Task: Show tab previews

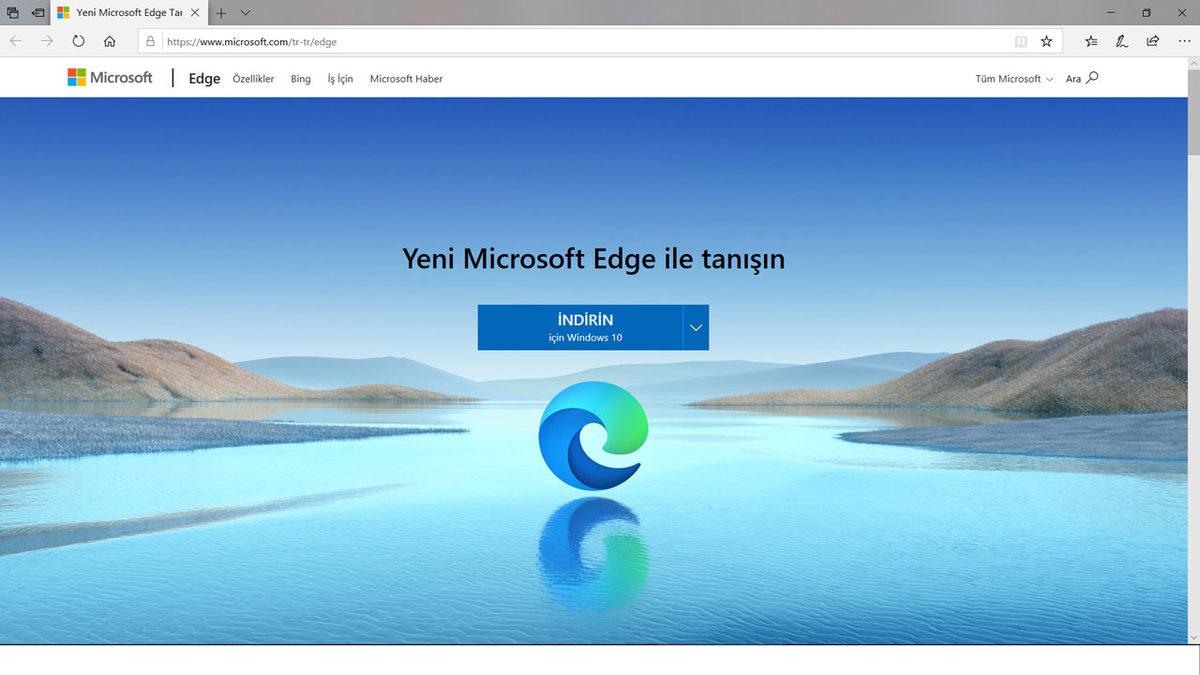Action: pyautogui.click(x=247, y=13)
